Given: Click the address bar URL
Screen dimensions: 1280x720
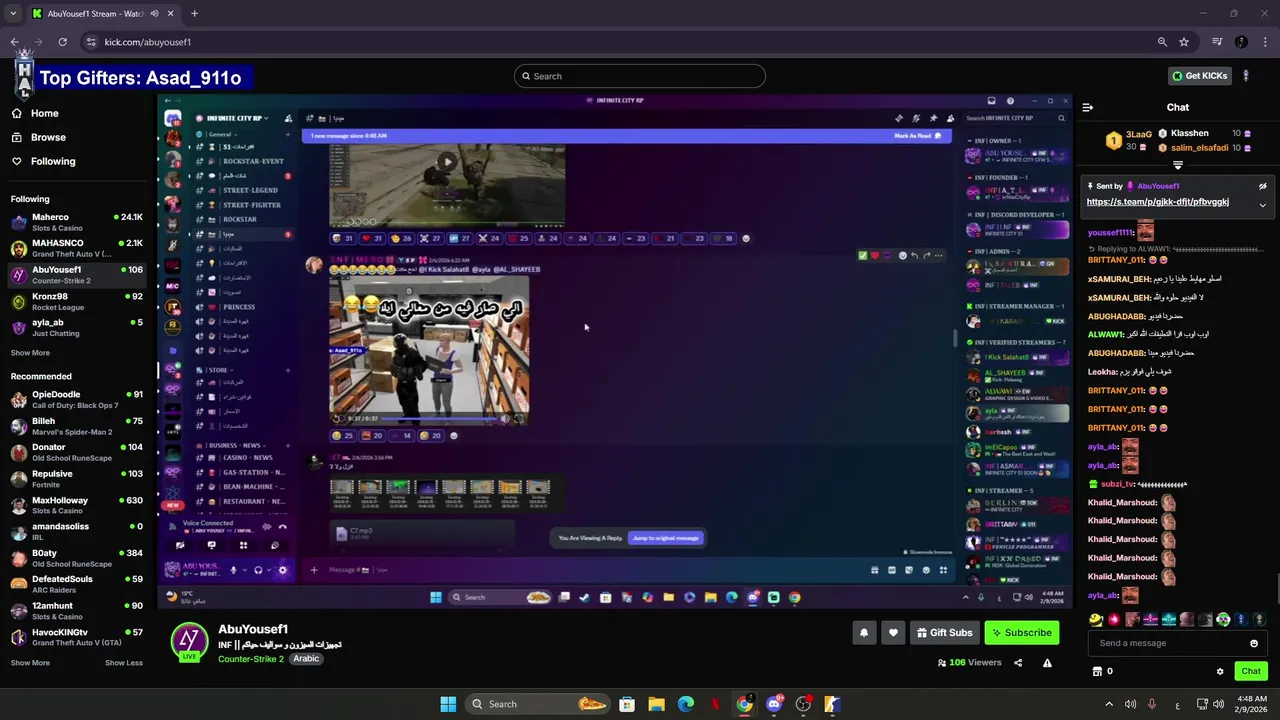Looking at the screenshot, I should tap(148, 42).
